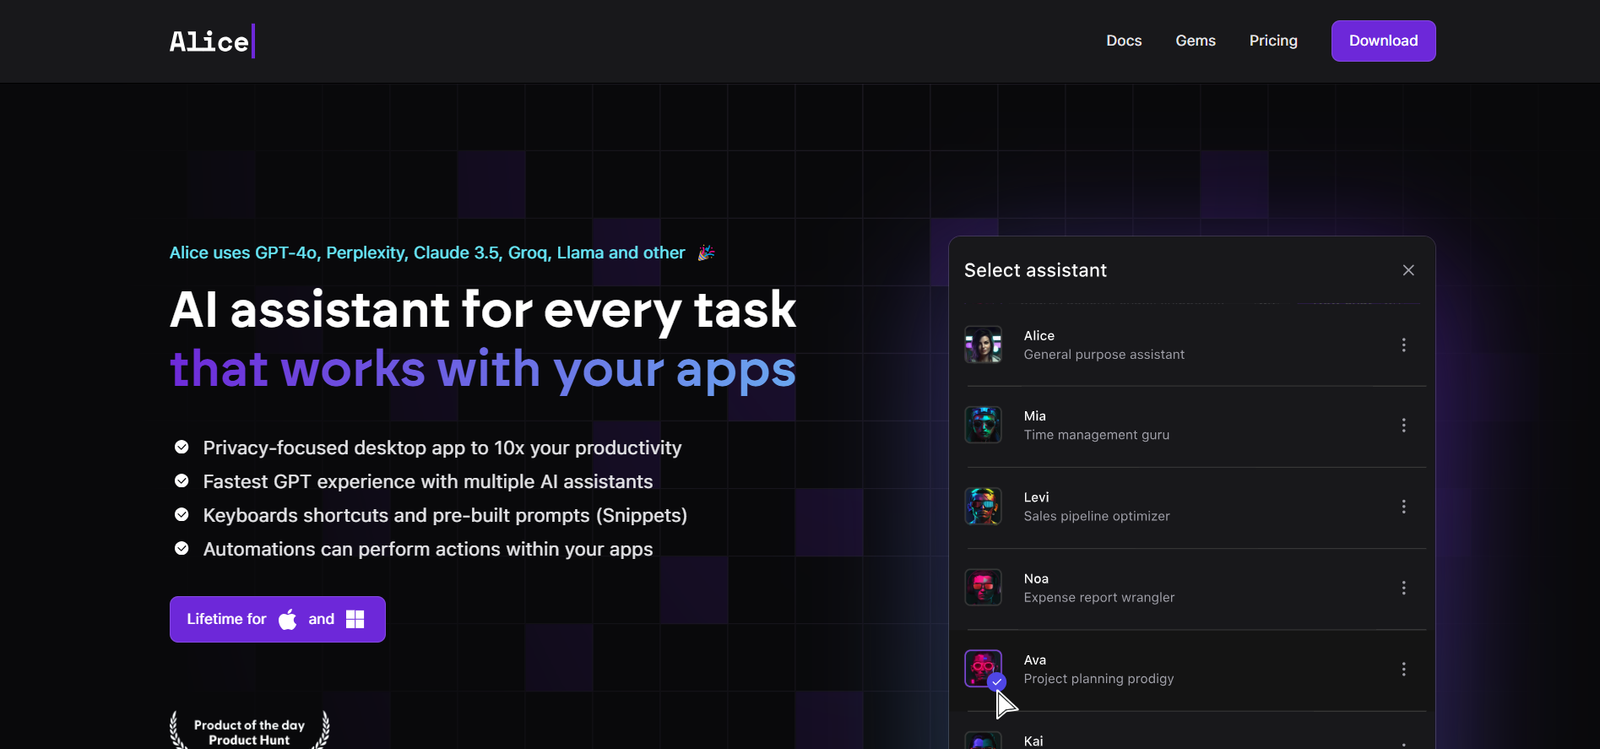Open the Docs menu item

(1124, 41)
